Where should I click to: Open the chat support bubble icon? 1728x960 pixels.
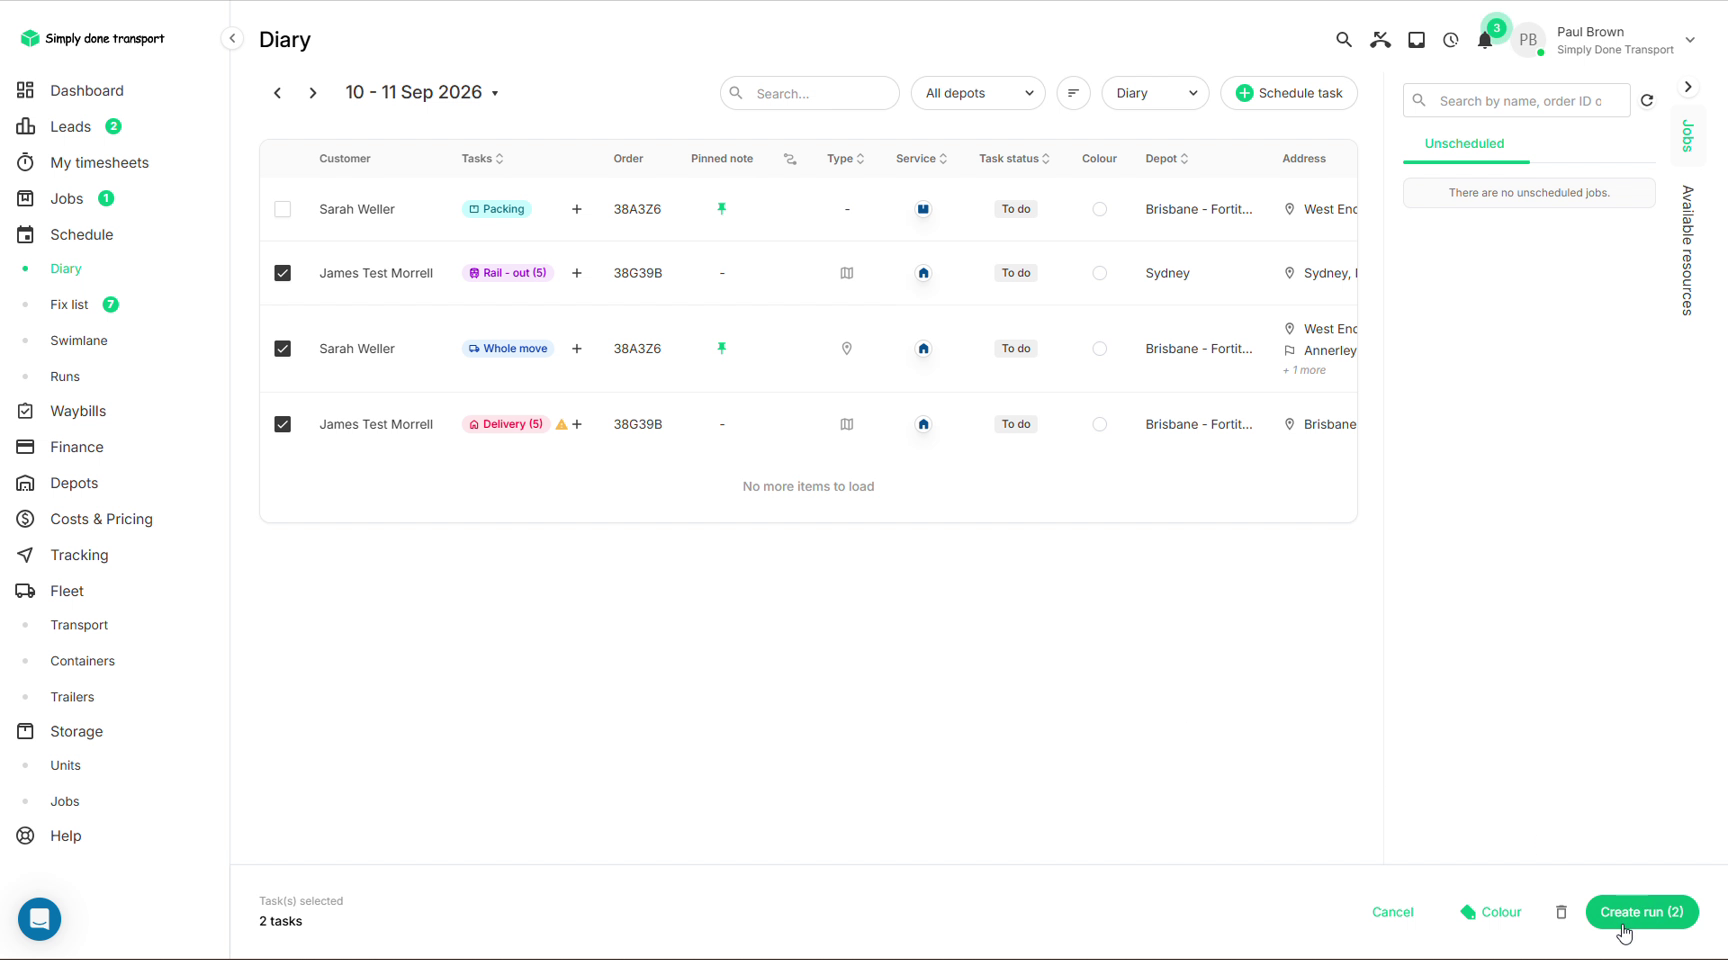[40, 919]
